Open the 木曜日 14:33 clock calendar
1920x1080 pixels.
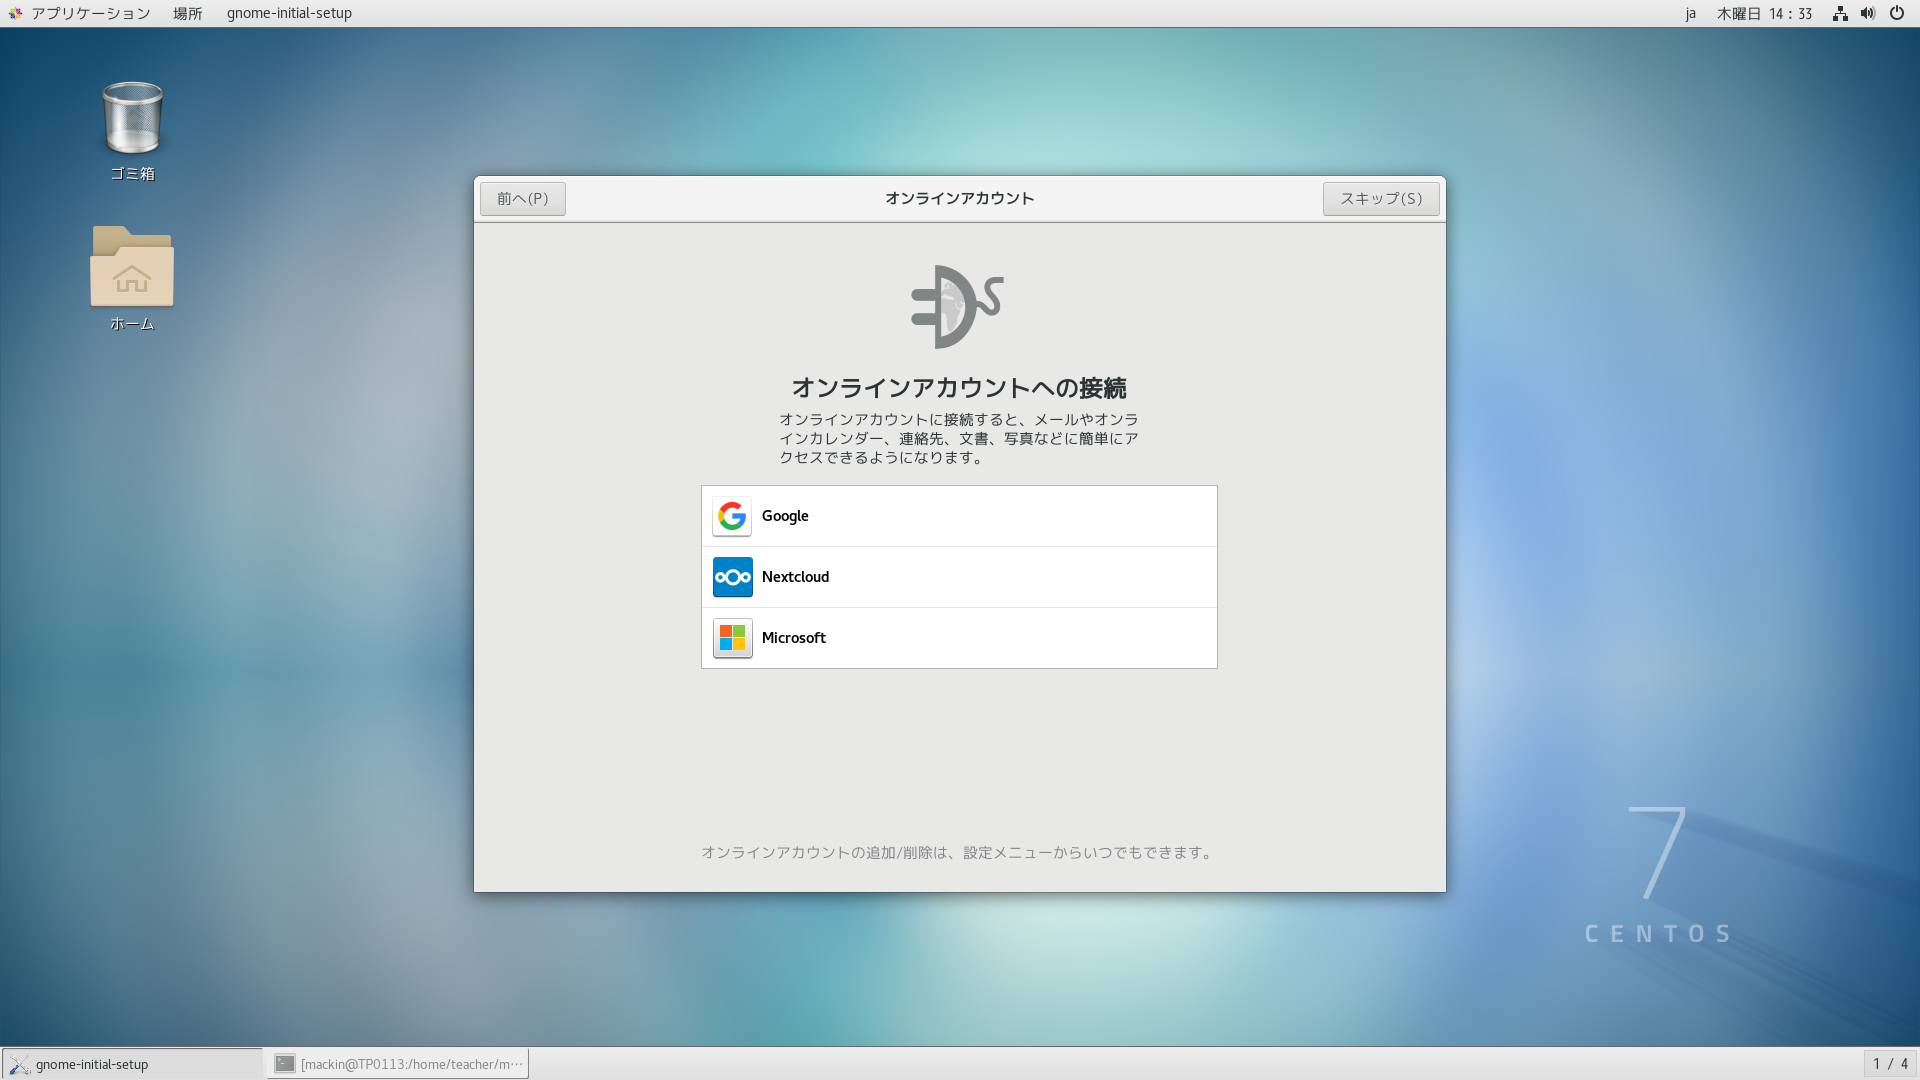pos(1764,13)
